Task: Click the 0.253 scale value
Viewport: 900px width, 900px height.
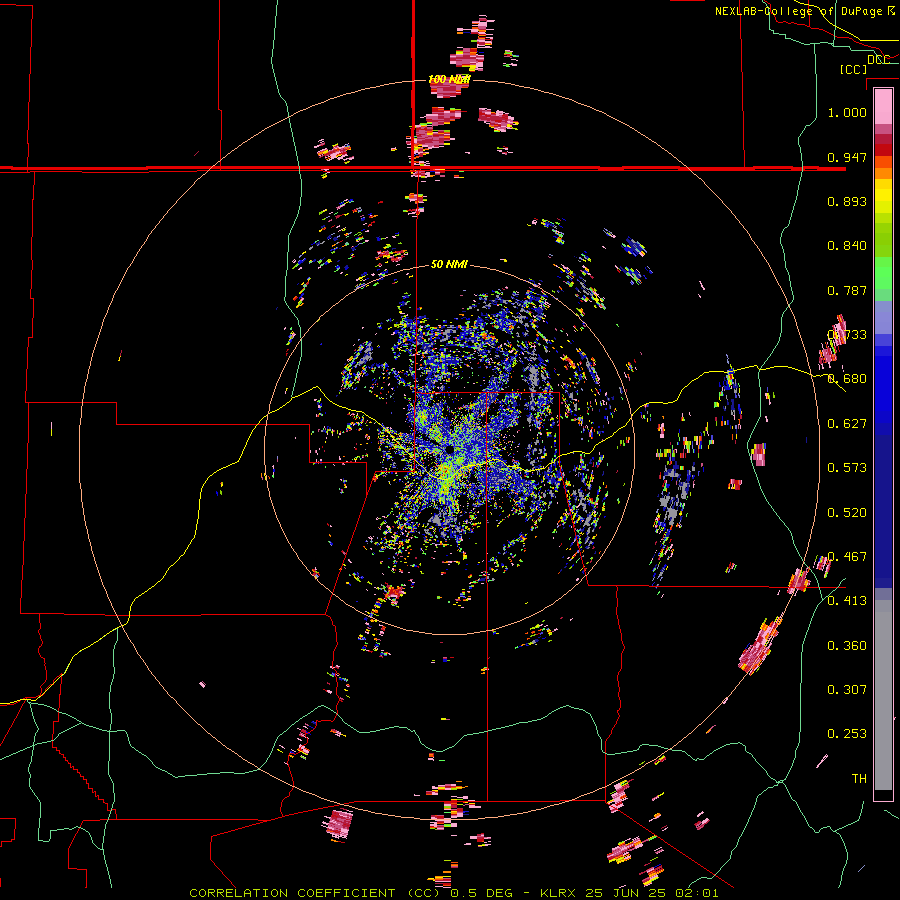Action: pos(847,734)
